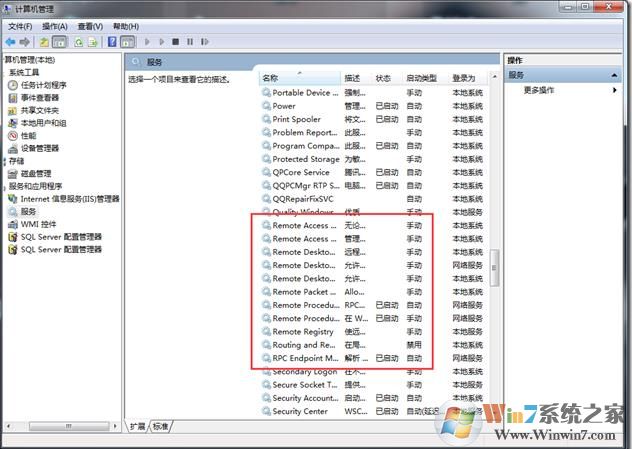Select 共享文件夹 tree node

[33, 110]
